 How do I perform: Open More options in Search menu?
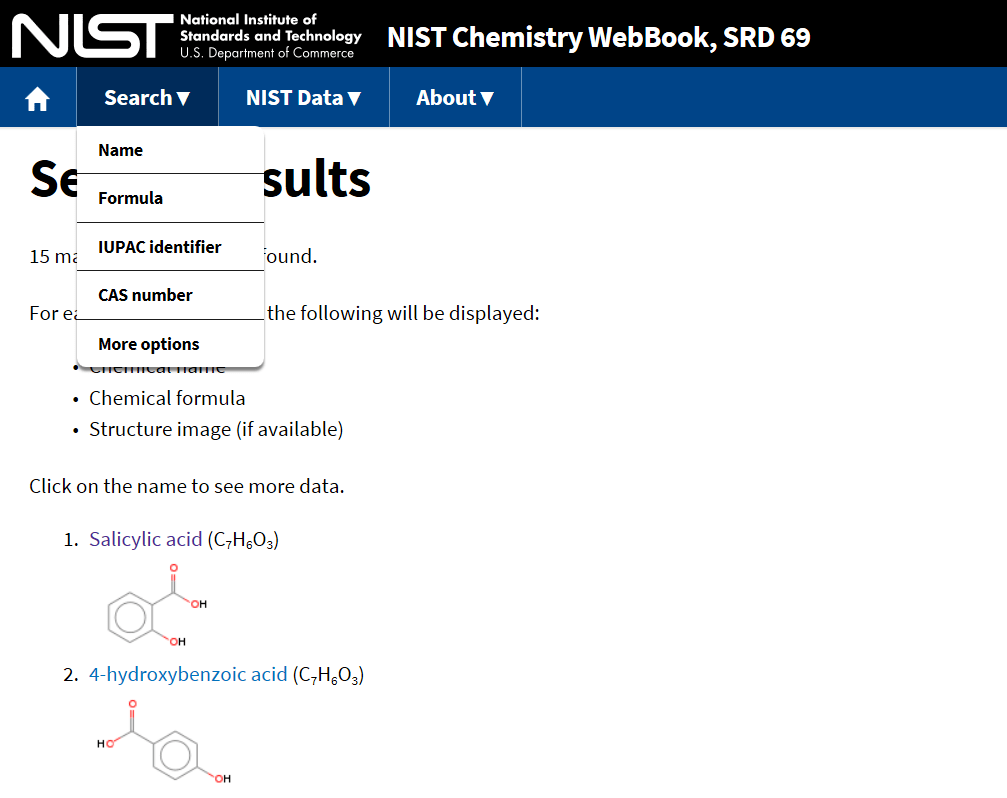pyautogui.click(x=170, y=344)
